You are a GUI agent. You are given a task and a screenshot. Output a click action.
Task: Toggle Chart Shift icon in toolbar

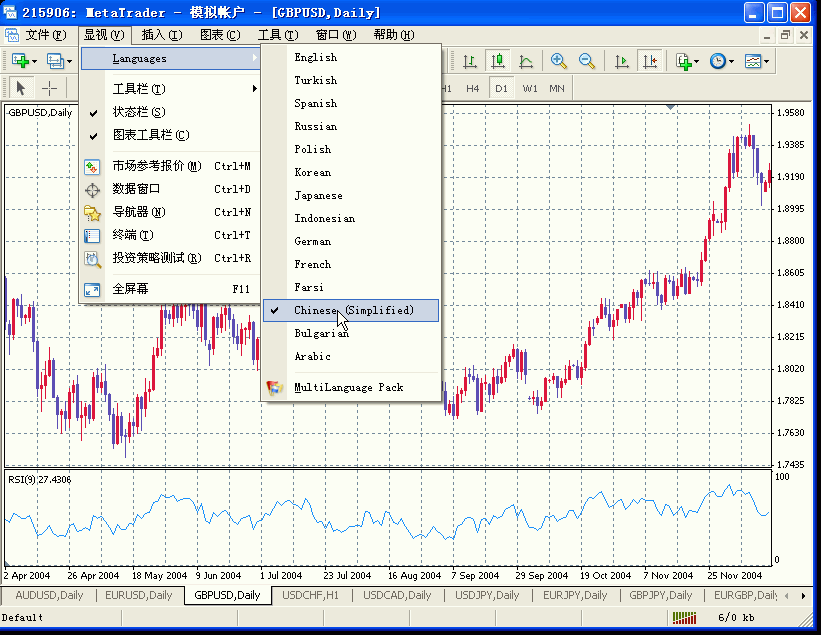[650, 61]
